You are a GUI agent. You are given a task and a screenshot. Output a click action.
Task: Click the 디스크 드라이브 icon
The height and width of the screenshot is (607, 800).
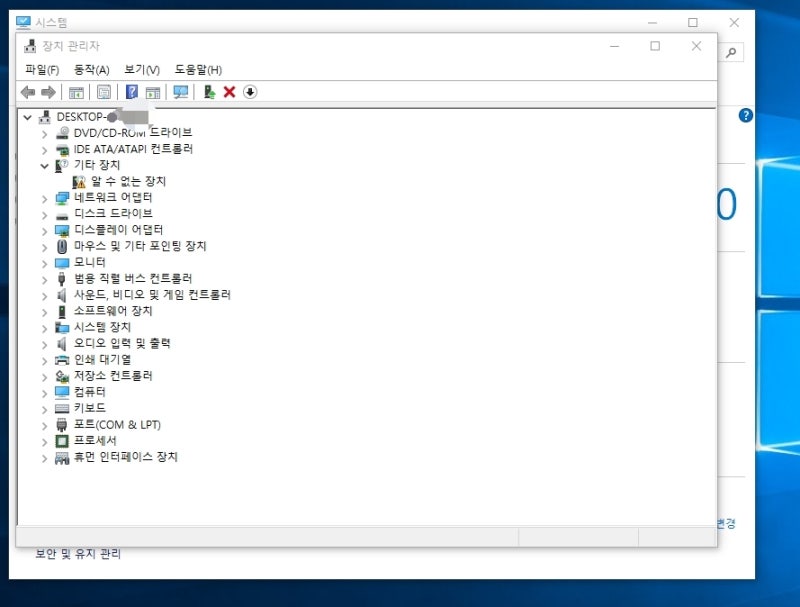(62, 215)
